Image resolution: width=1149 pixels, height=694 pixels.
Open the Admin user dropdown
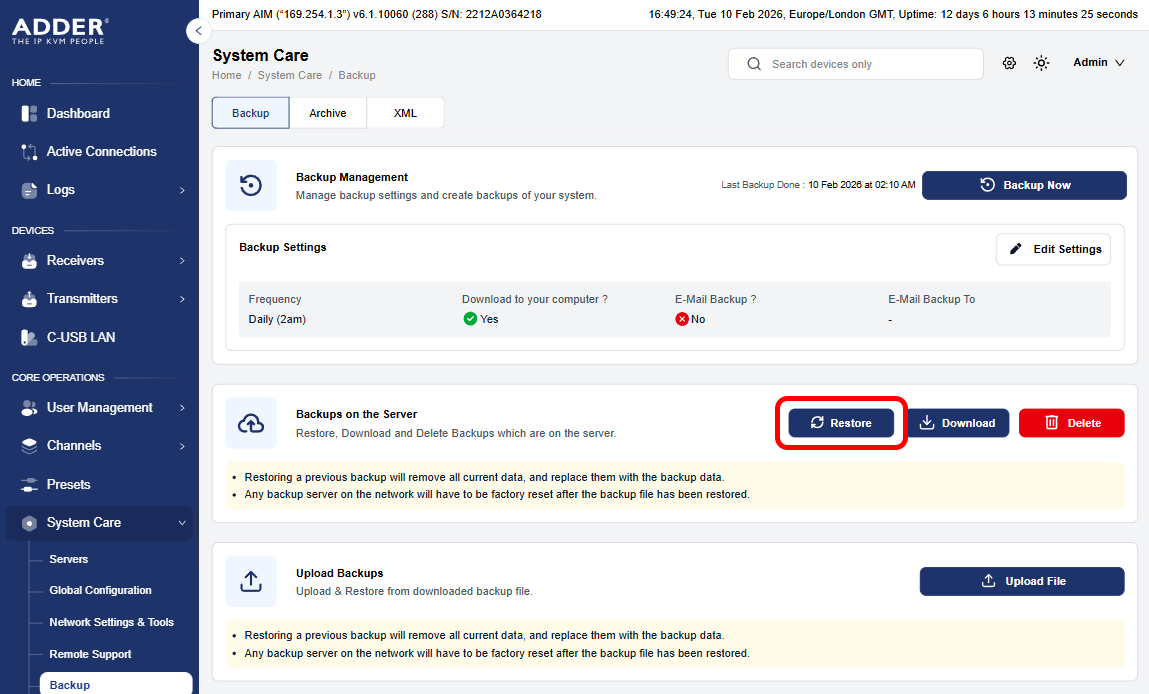pyautogui.click(x=1098, y=63)
